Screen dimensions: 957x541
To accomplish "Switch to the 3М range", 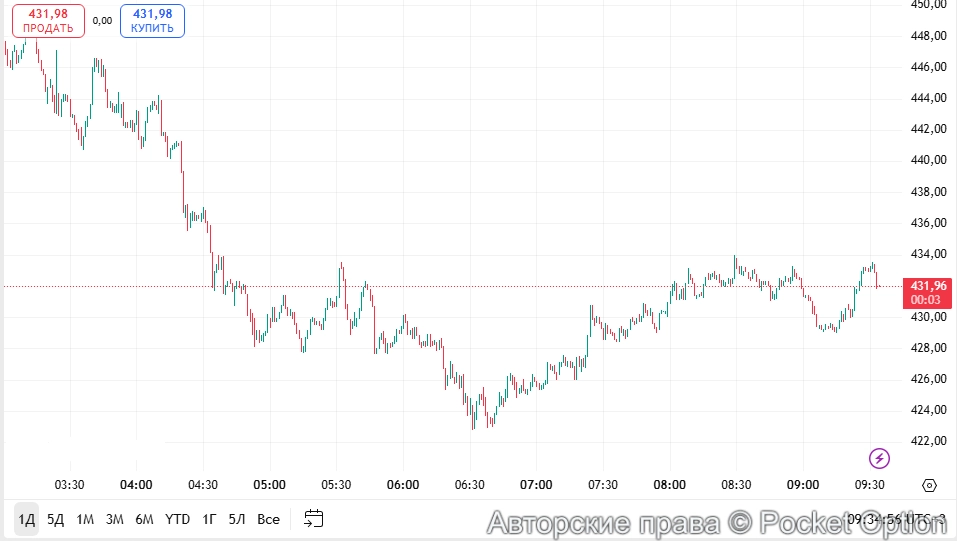I will pos(115,519).
